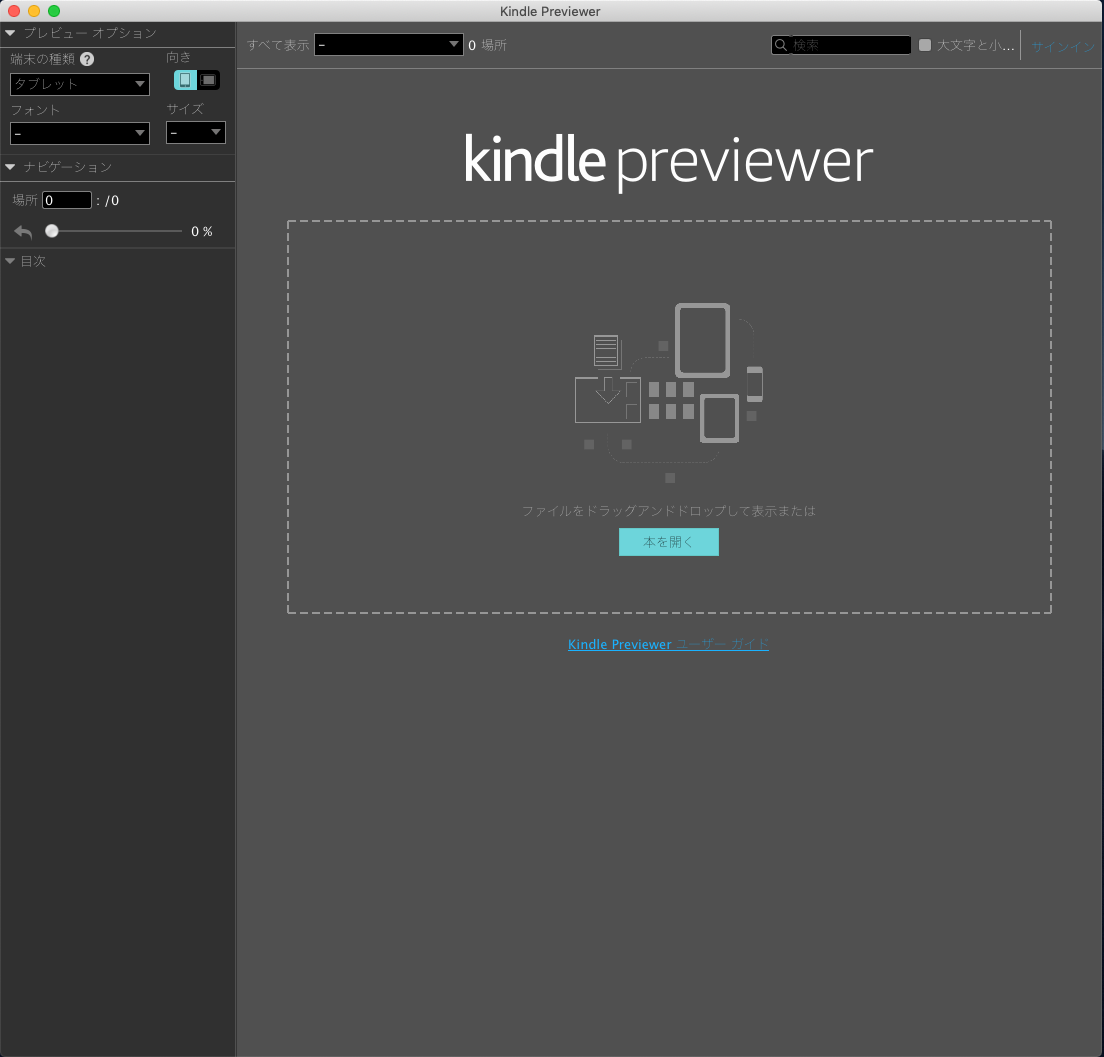The height and width of the screenshot is (1057, 1104).
Task: Select portrait orientation icon
Action: (185, 80)
